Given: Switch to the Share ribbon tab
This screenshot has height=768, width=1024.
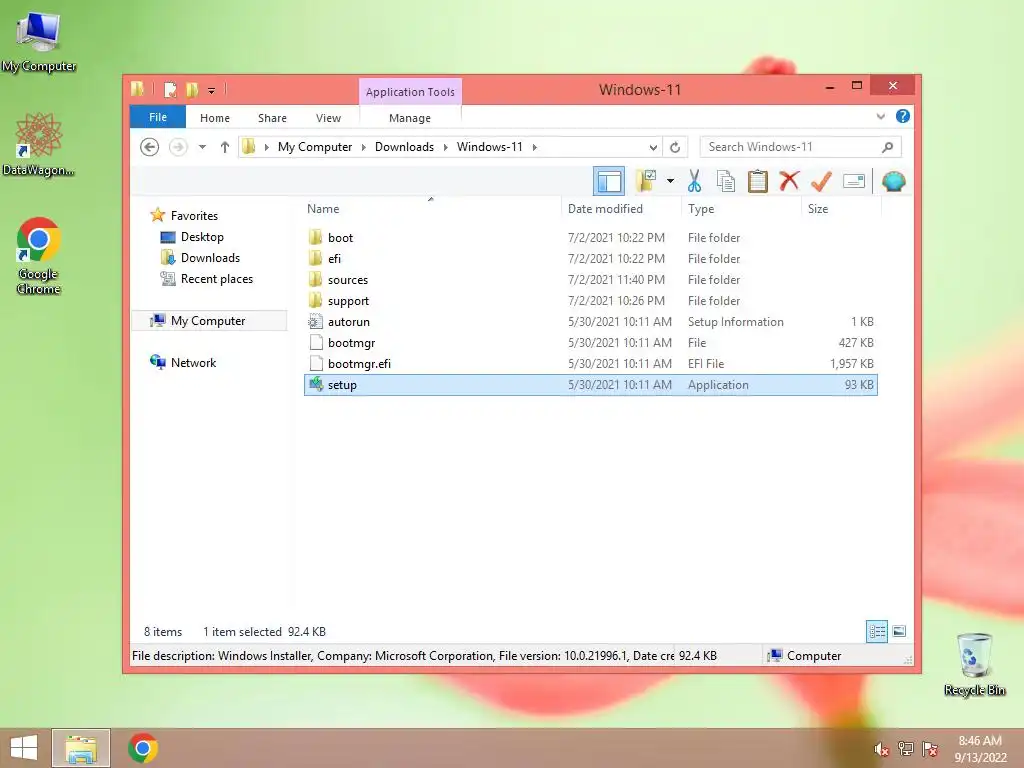Looking at the screenshot, I should 272,118.
